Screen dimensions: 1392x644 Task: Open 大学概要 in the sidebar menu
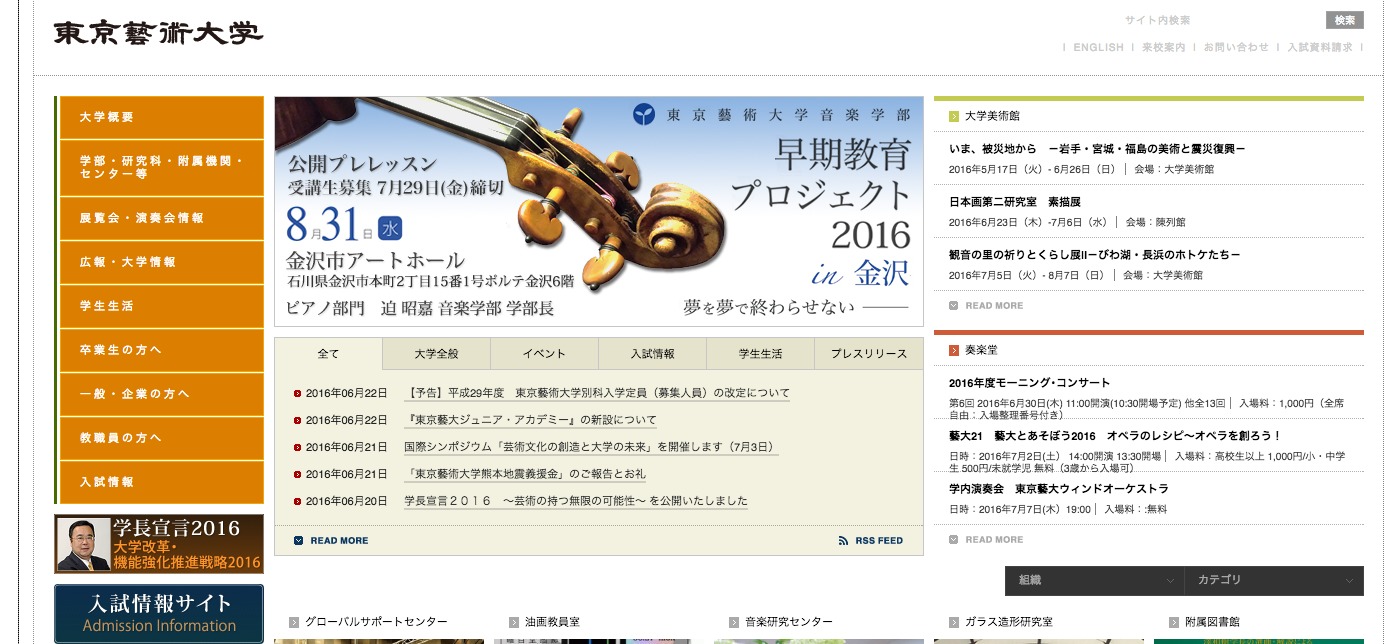161,117
